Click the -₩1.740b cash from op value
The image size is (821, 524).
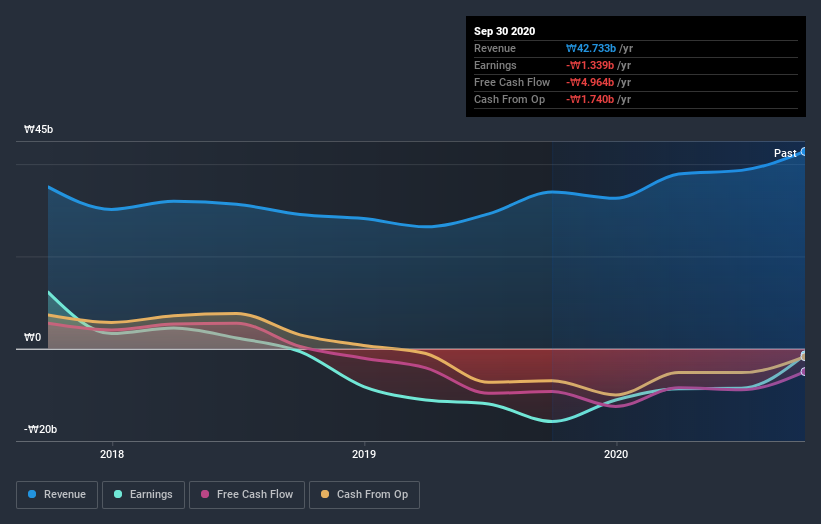[590, 99]
